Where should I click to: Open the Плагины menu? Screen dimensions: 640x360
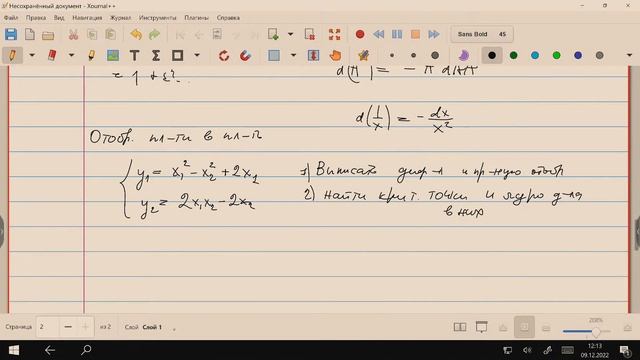click(196, 18)
